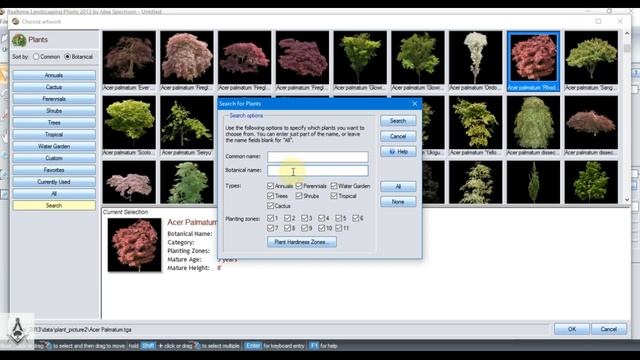Toggle planting zone 2 checkbox
This screenshot has width=640, height=360.
tap(287, 218)
